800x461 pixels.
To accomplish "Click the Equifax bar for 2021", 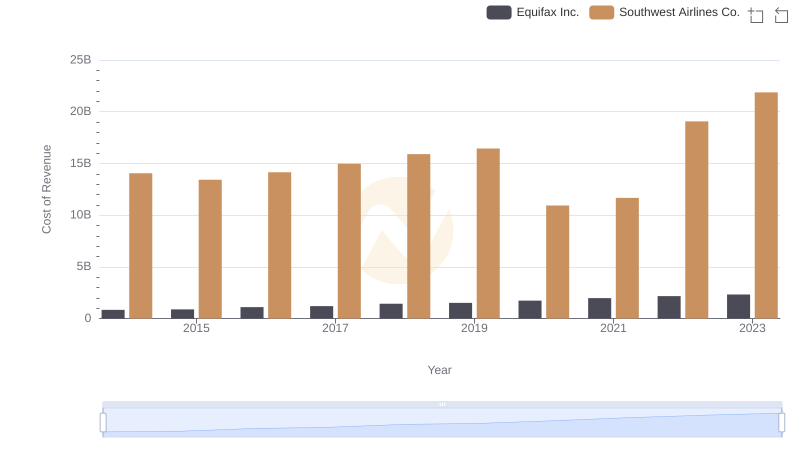I will click(x=599, y=308).
